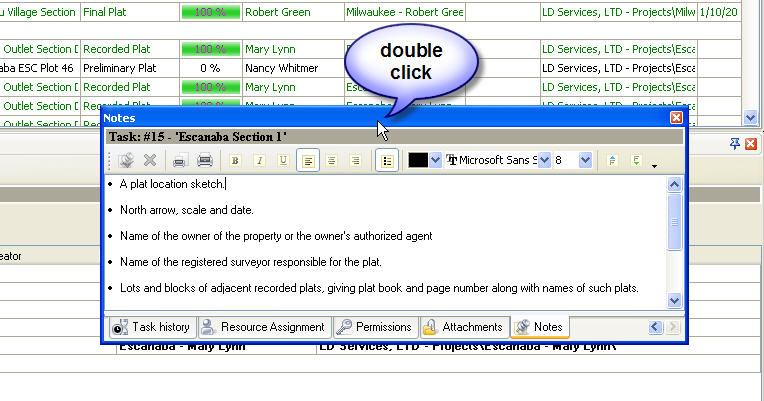Screen dimensions: 764x401
Task: Open the font color dropdown
Action: tap(436, 160)
